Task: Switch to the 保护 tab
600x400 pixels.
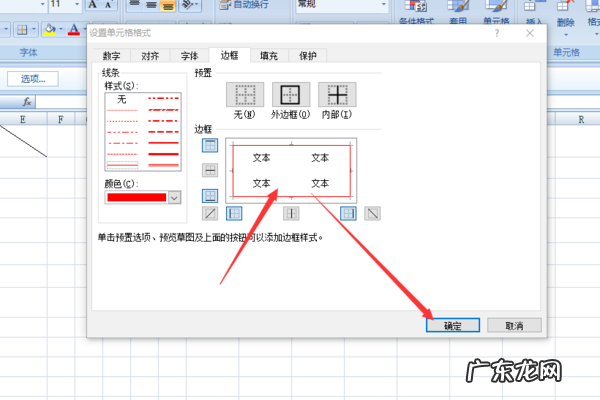Action: point(308,56)
